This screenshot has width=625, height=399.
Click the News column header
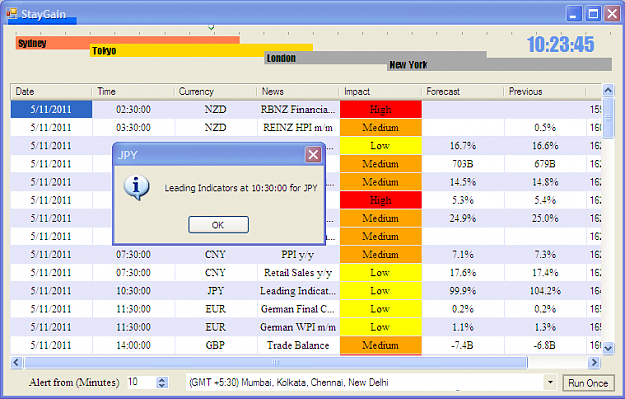tap(298, 92)
